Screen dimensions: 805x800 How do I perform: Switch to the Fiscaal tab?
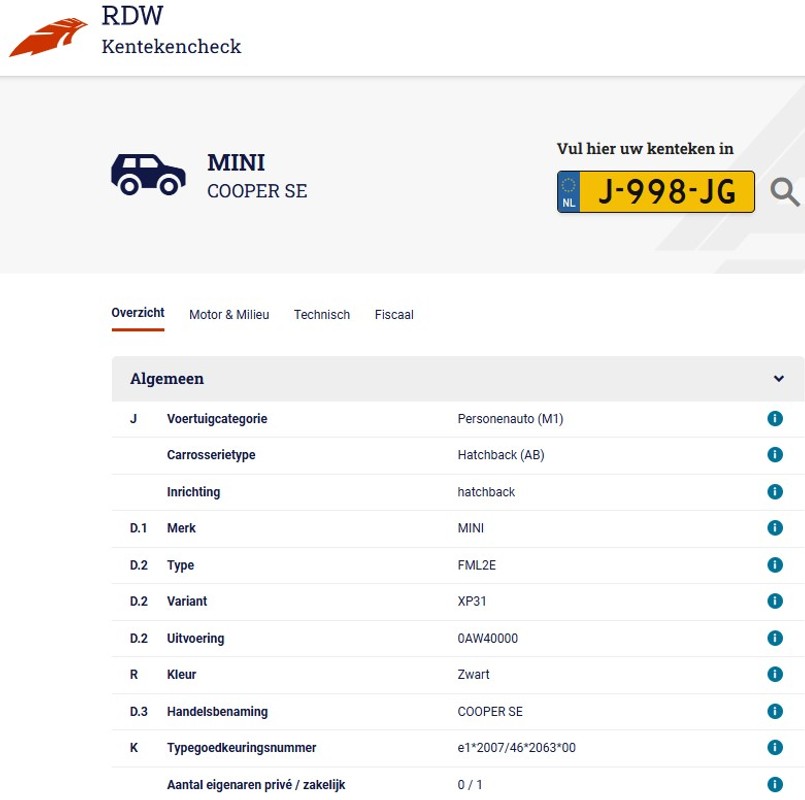(x=394, y=315)
